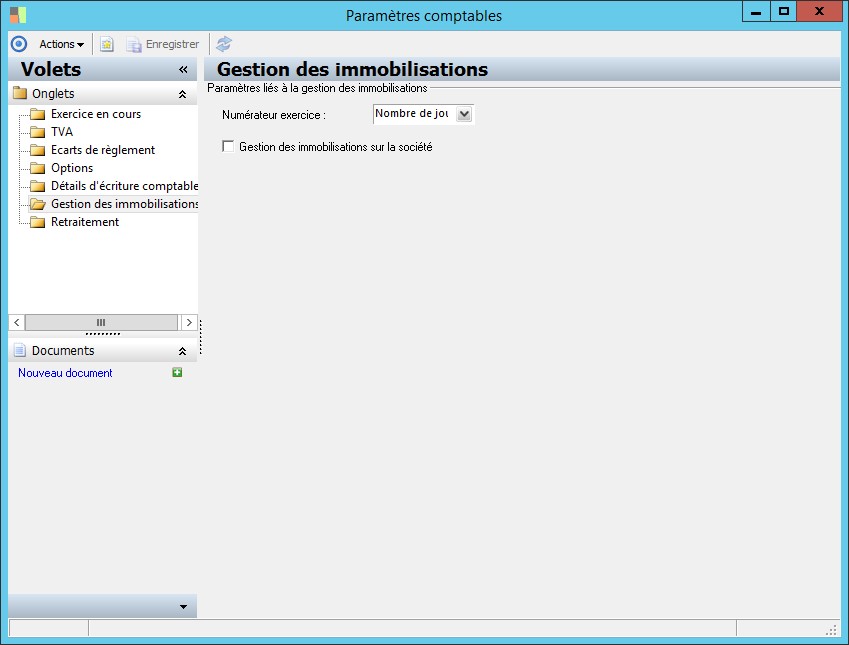Click the Retraitement folder icon
849x645 pixels.
(37, 222)
